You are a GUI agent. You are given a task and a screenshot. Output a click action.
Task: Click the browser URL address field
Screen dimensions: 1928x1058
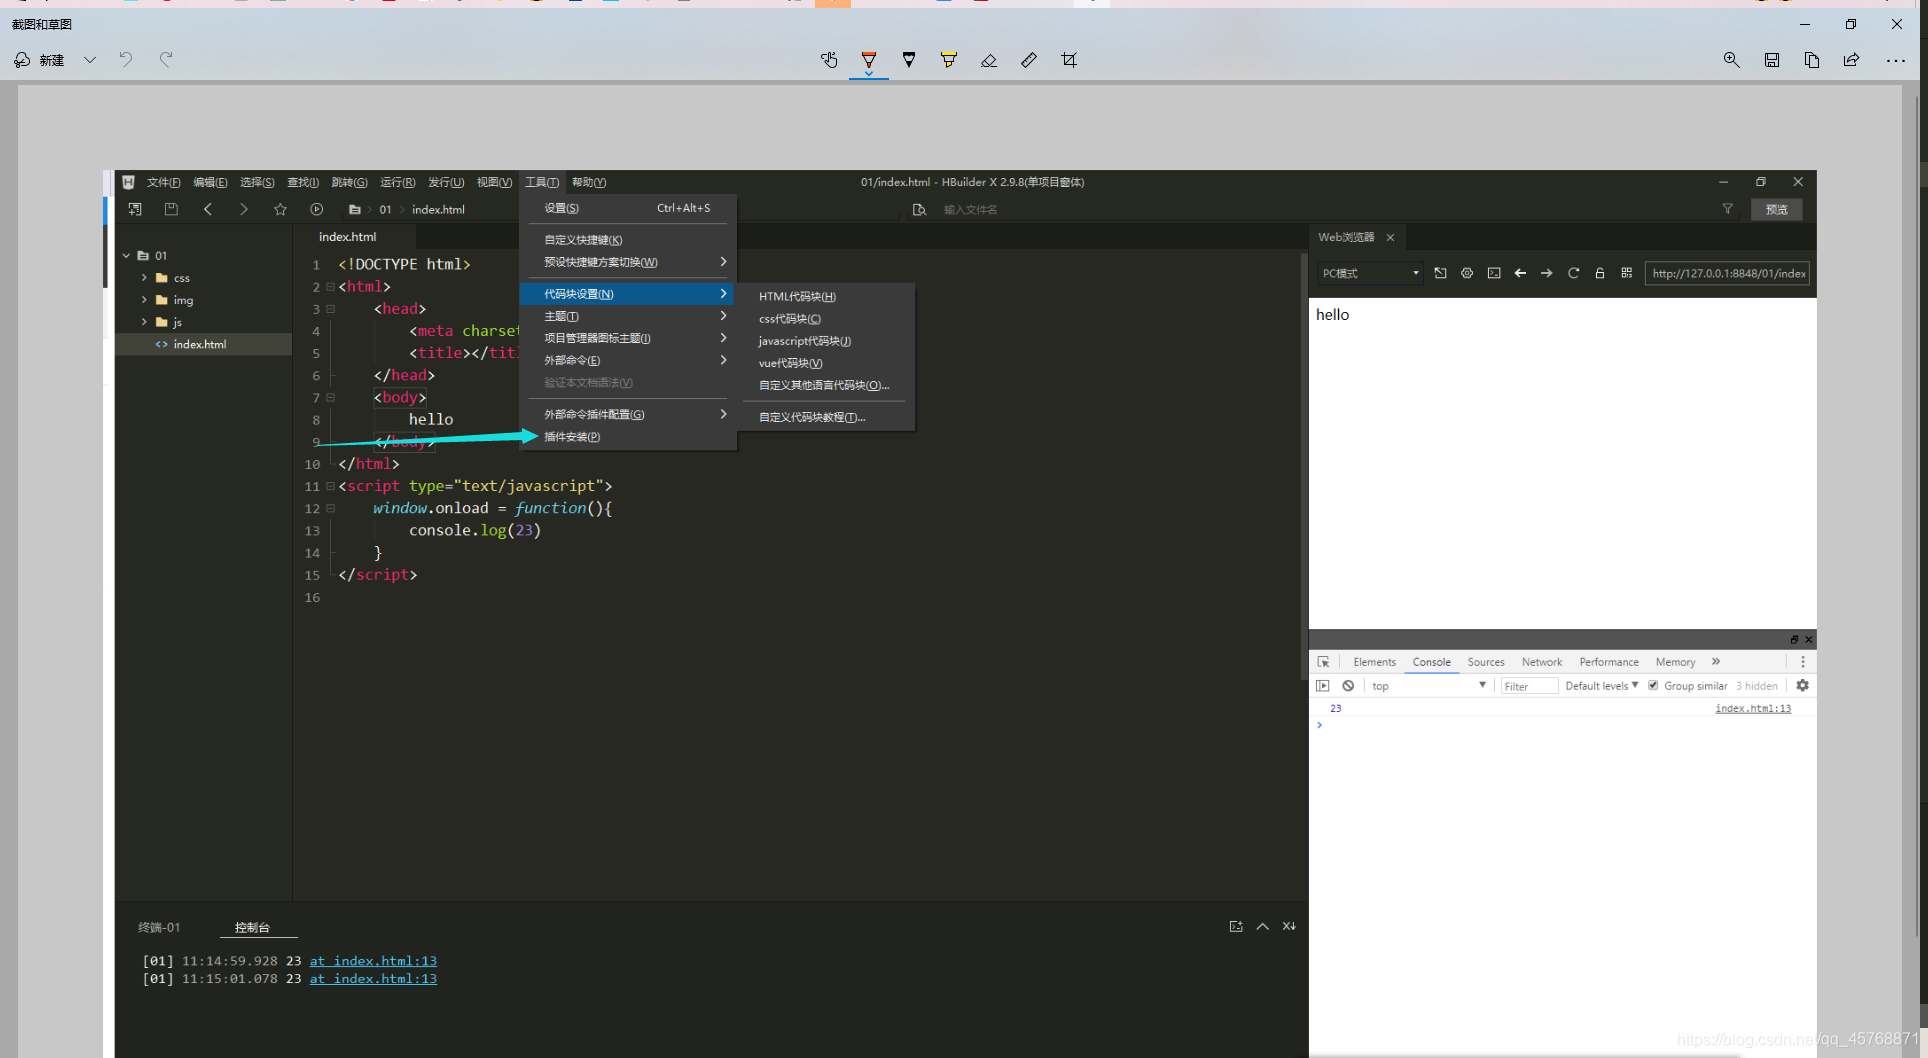tap(1727, 273)
